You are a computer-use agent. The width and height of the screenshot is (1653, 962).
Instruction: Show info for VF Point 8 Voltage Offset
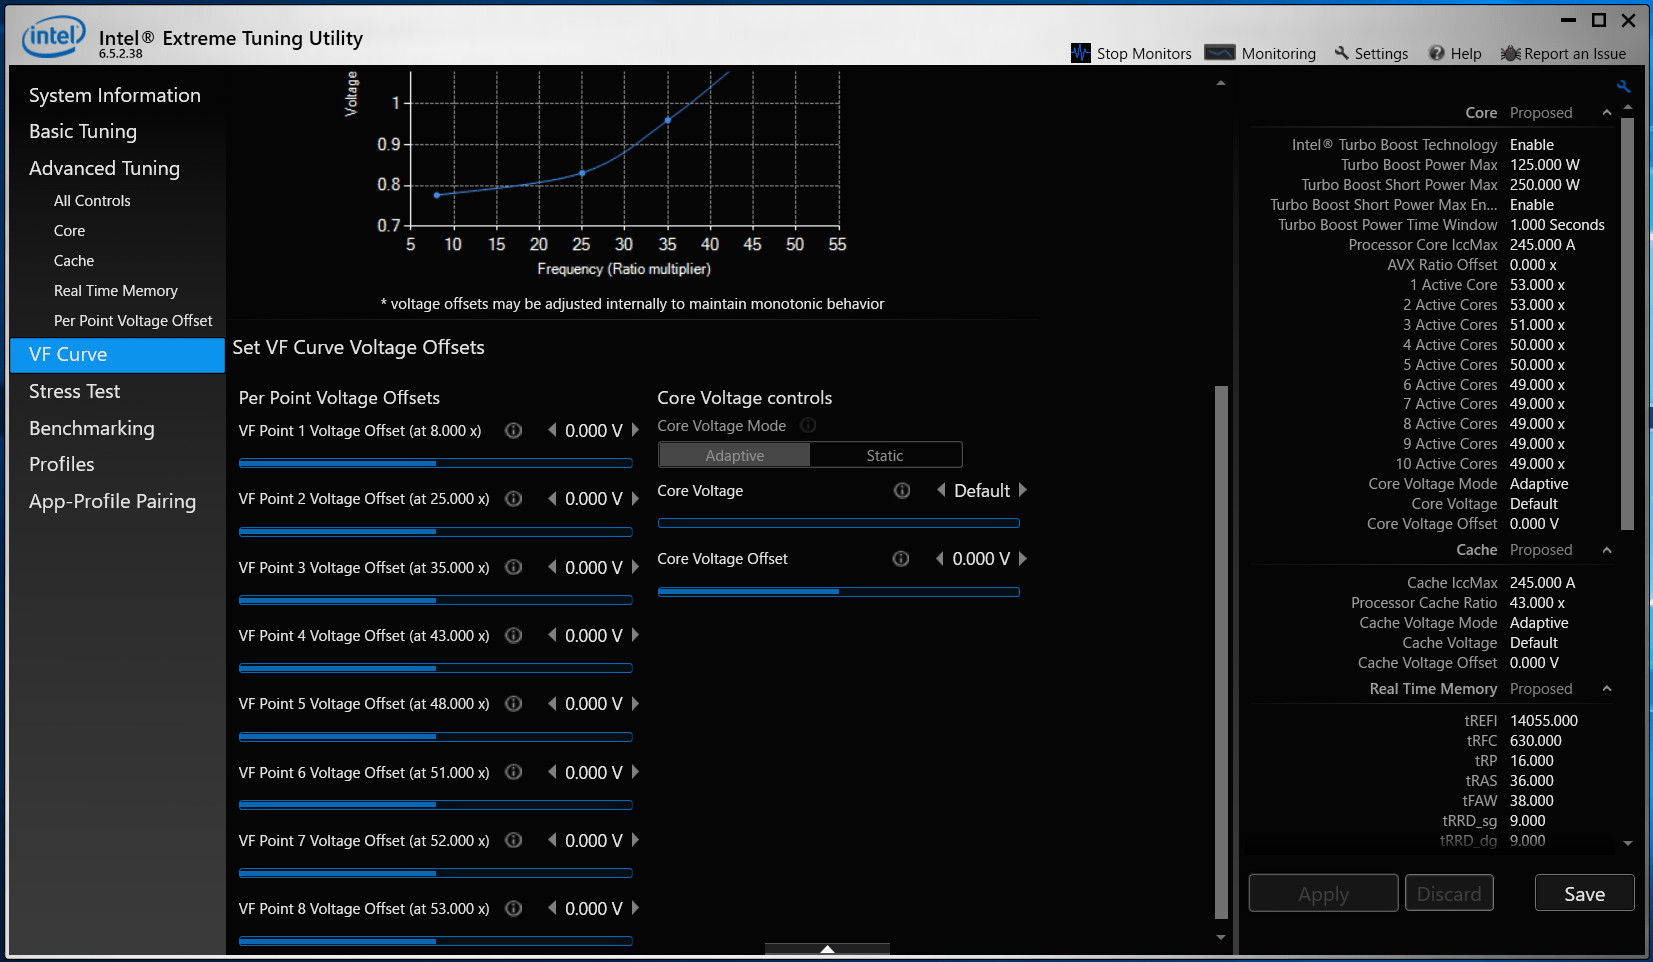514,908
